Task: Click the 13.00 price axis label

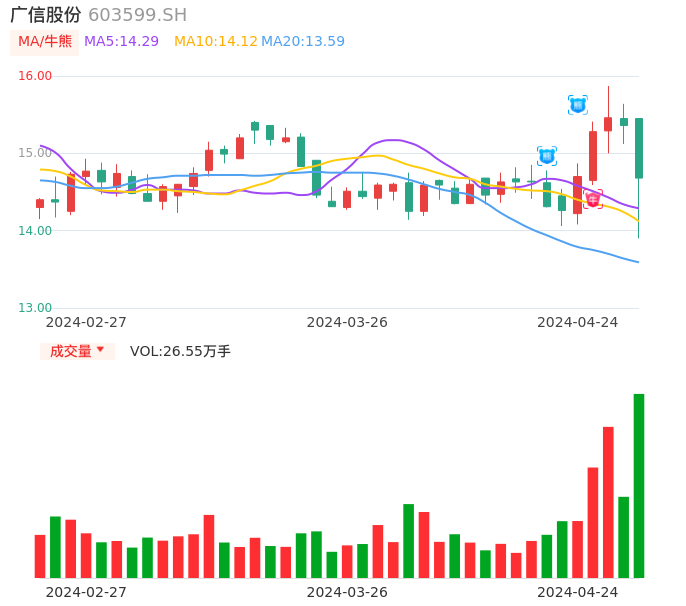Action: pyautogui.click(x=35, y=308)
